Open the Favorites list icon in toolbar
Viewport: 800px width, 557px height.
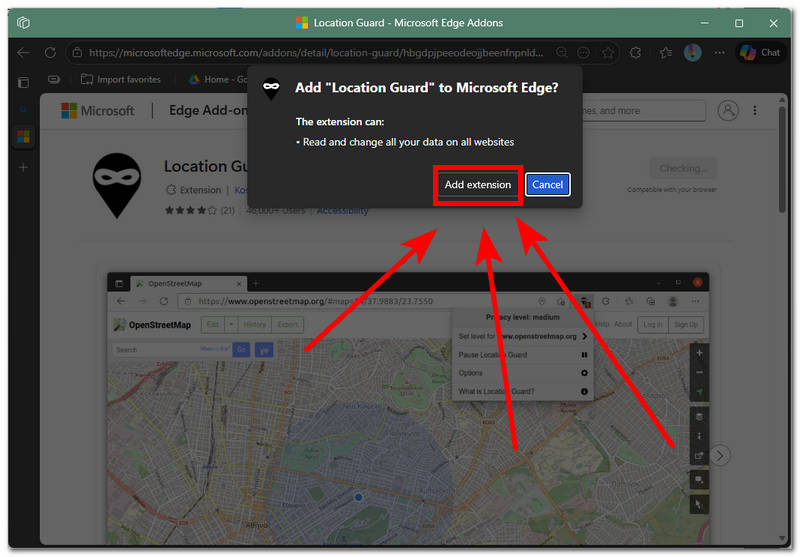[665, 53]
